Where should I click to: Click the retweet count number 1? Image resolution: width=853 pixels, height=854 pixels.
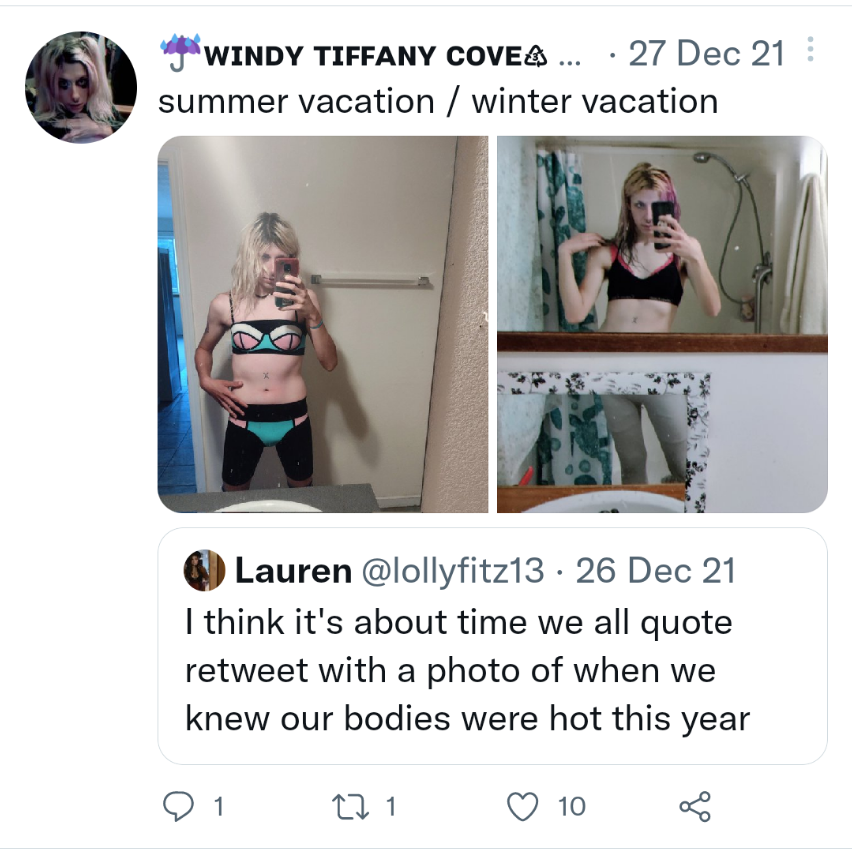click(x=391, y=807)
